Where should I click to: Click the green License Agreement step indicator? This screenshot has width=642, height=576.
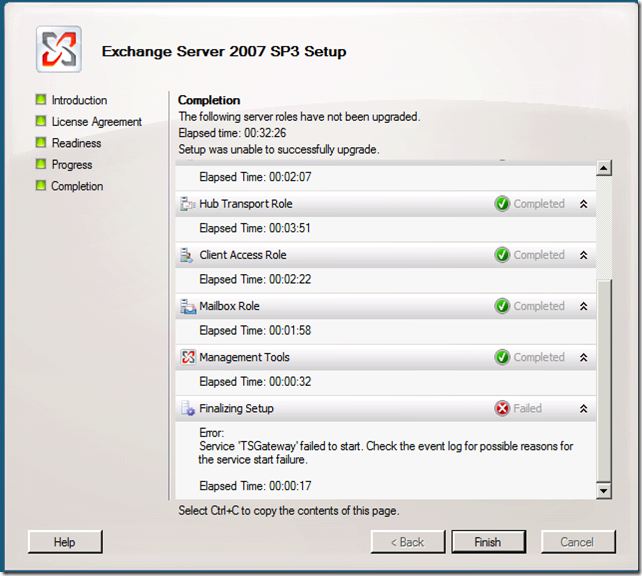41,121
